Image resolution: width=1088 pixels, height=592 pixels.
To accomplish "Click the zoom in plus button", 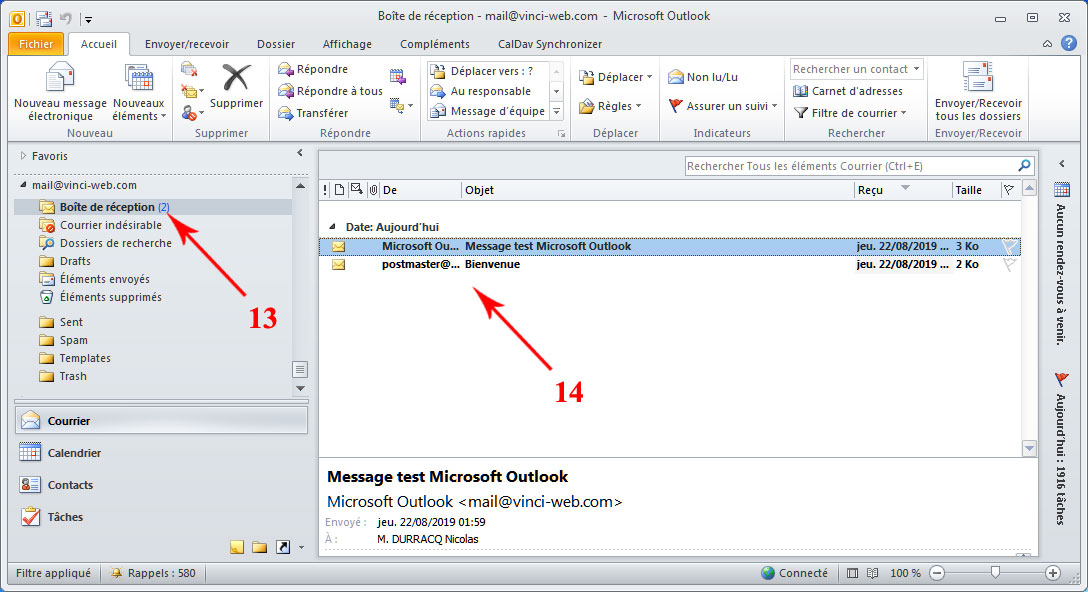I will click(1053, 573).
